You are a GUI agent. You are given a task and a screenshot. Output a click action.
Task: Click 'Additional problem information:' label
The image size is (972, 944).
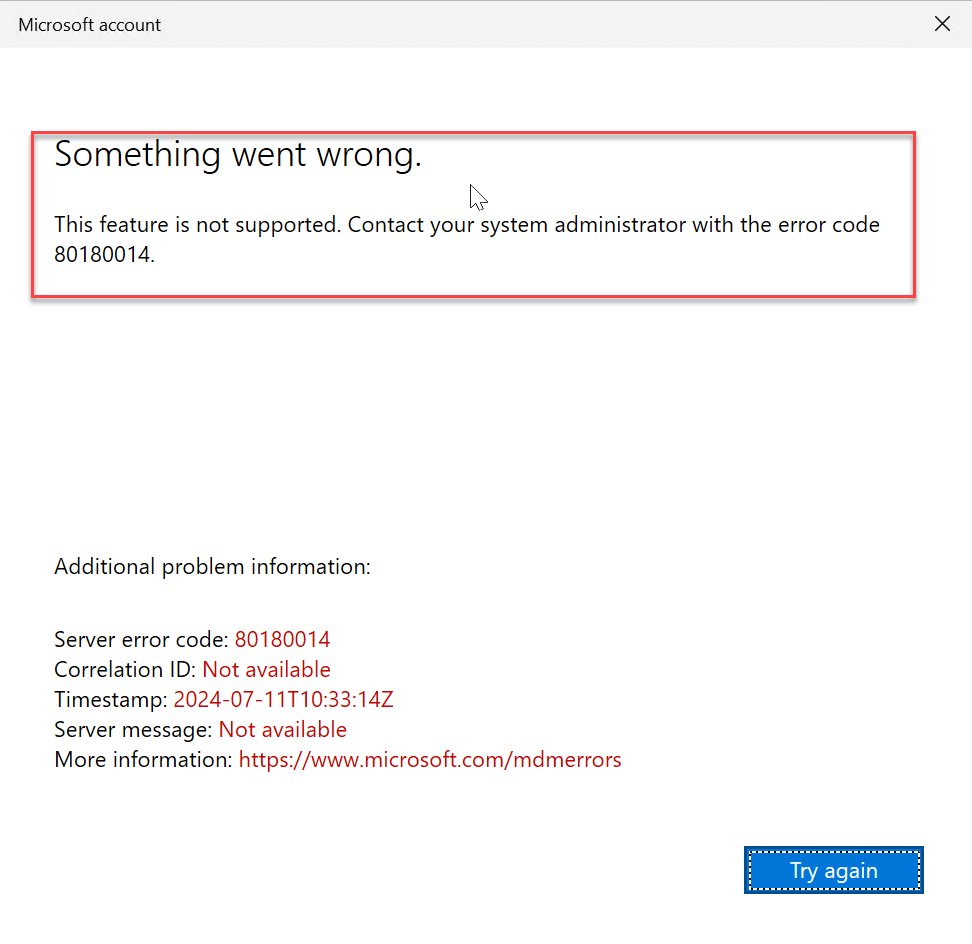pyautogui.click(x=212, y=567)
